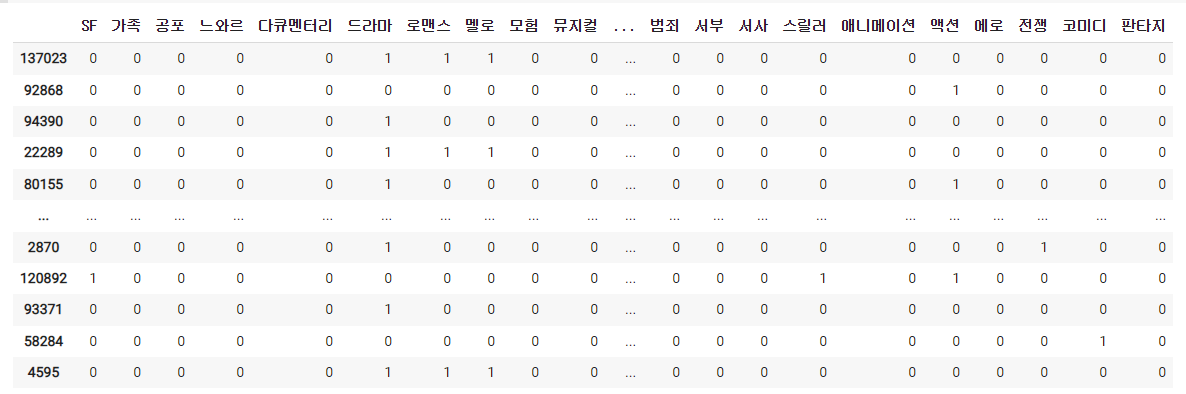1186x394 pixels.
Task: Click the 서부 column header
Action: pyautogui.click(x=709, y=26)
